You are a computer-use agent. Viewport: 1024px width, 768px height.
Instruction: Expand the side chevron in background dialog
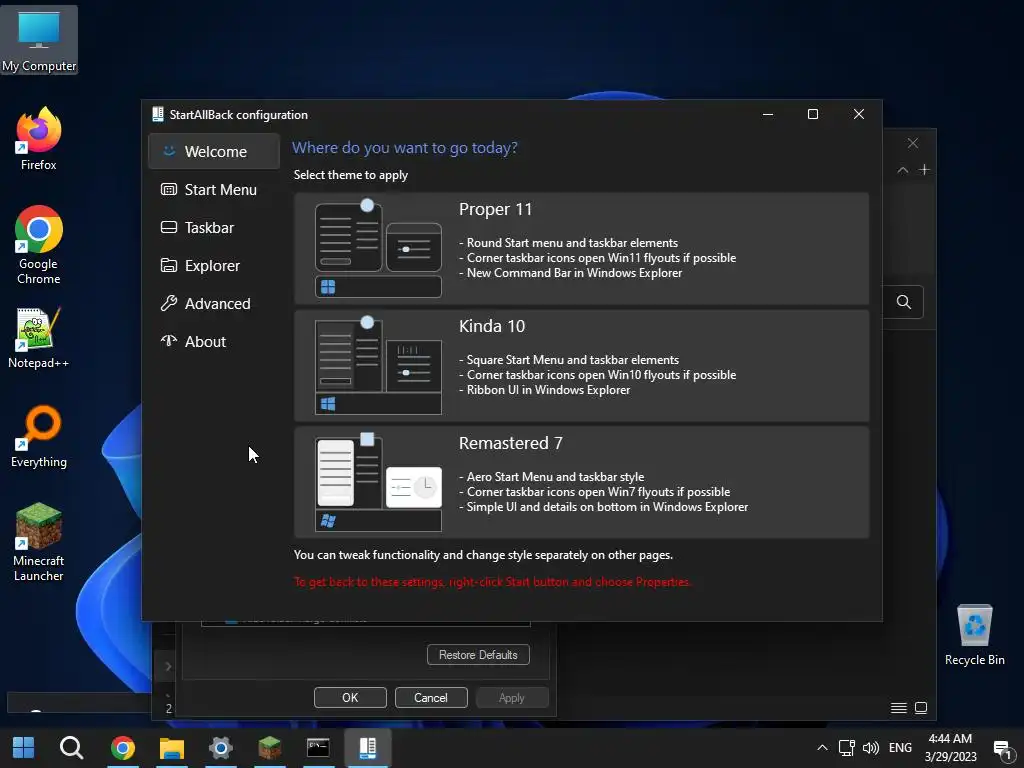(168, 666)
